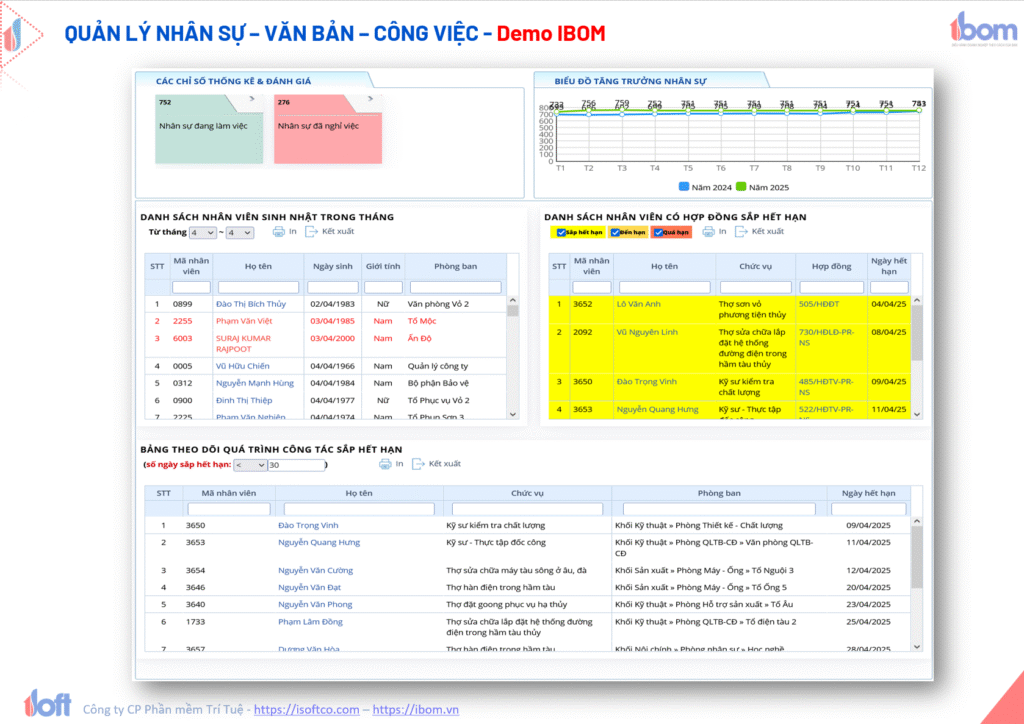
Task: Uncheck the 'Sắp hết hạn' checkbox
Action: pyautogui.click(x=560, y=232)
